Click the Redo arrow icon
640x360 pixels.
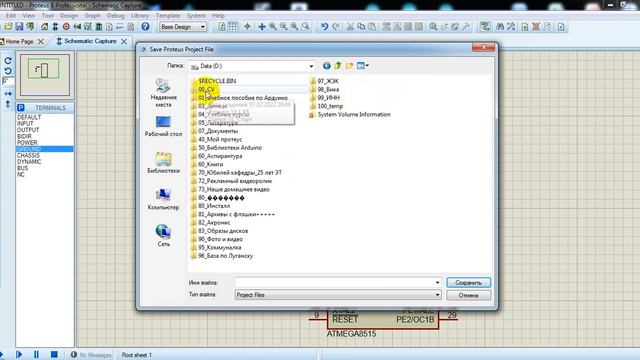click(x=336, y=27)
